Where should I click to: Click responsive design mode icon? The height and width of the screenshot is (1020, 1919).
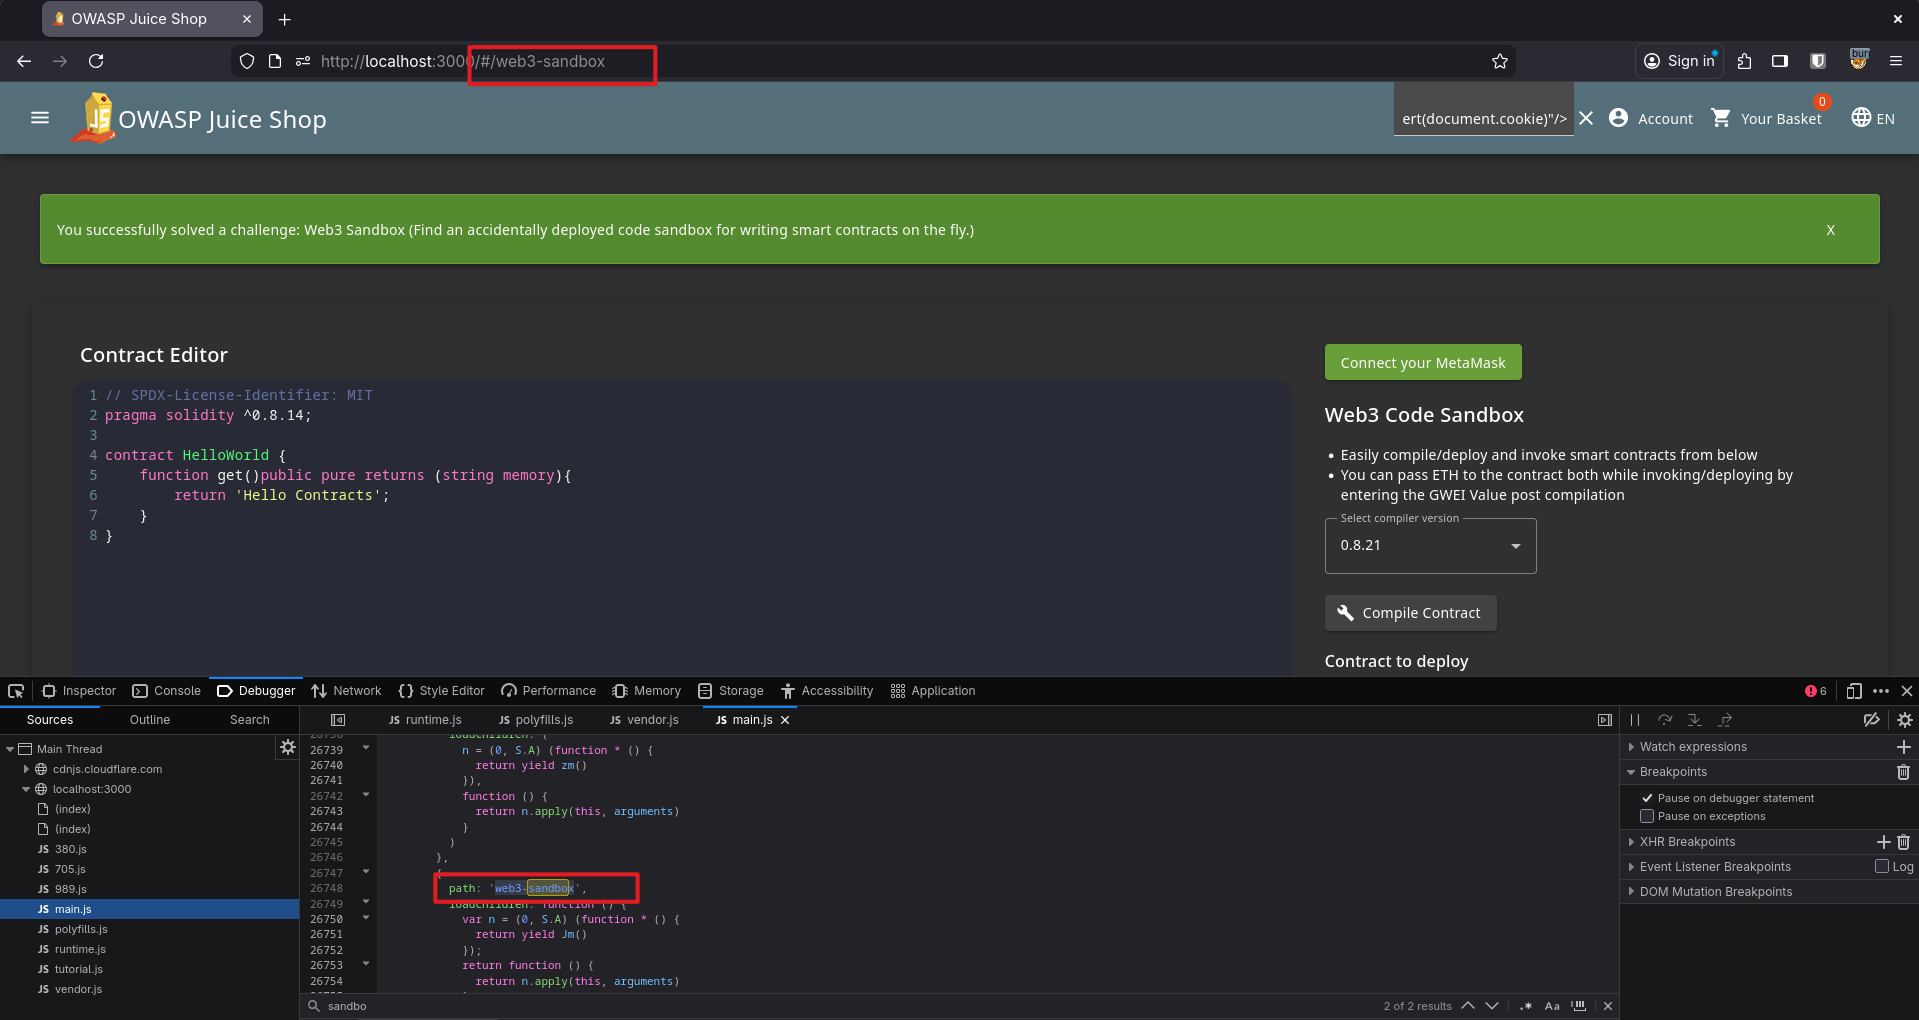(x=1853, y=691)
